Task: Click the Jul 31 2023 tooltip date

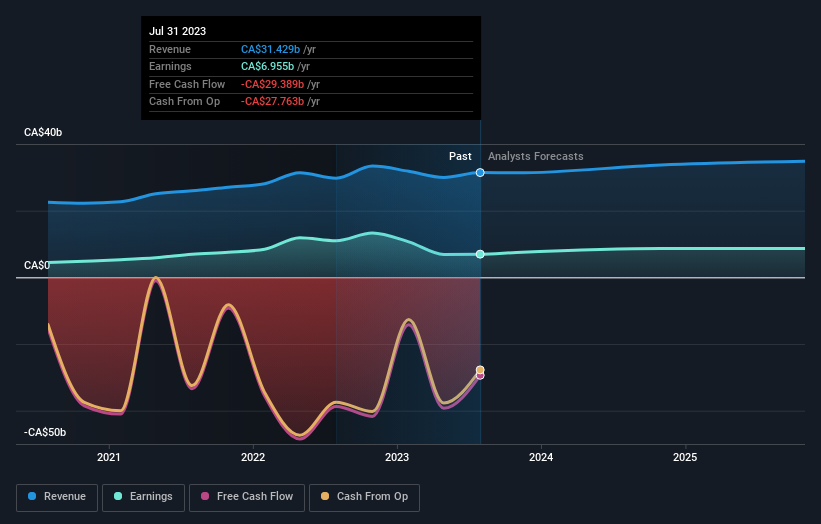Action: (177, 31)
